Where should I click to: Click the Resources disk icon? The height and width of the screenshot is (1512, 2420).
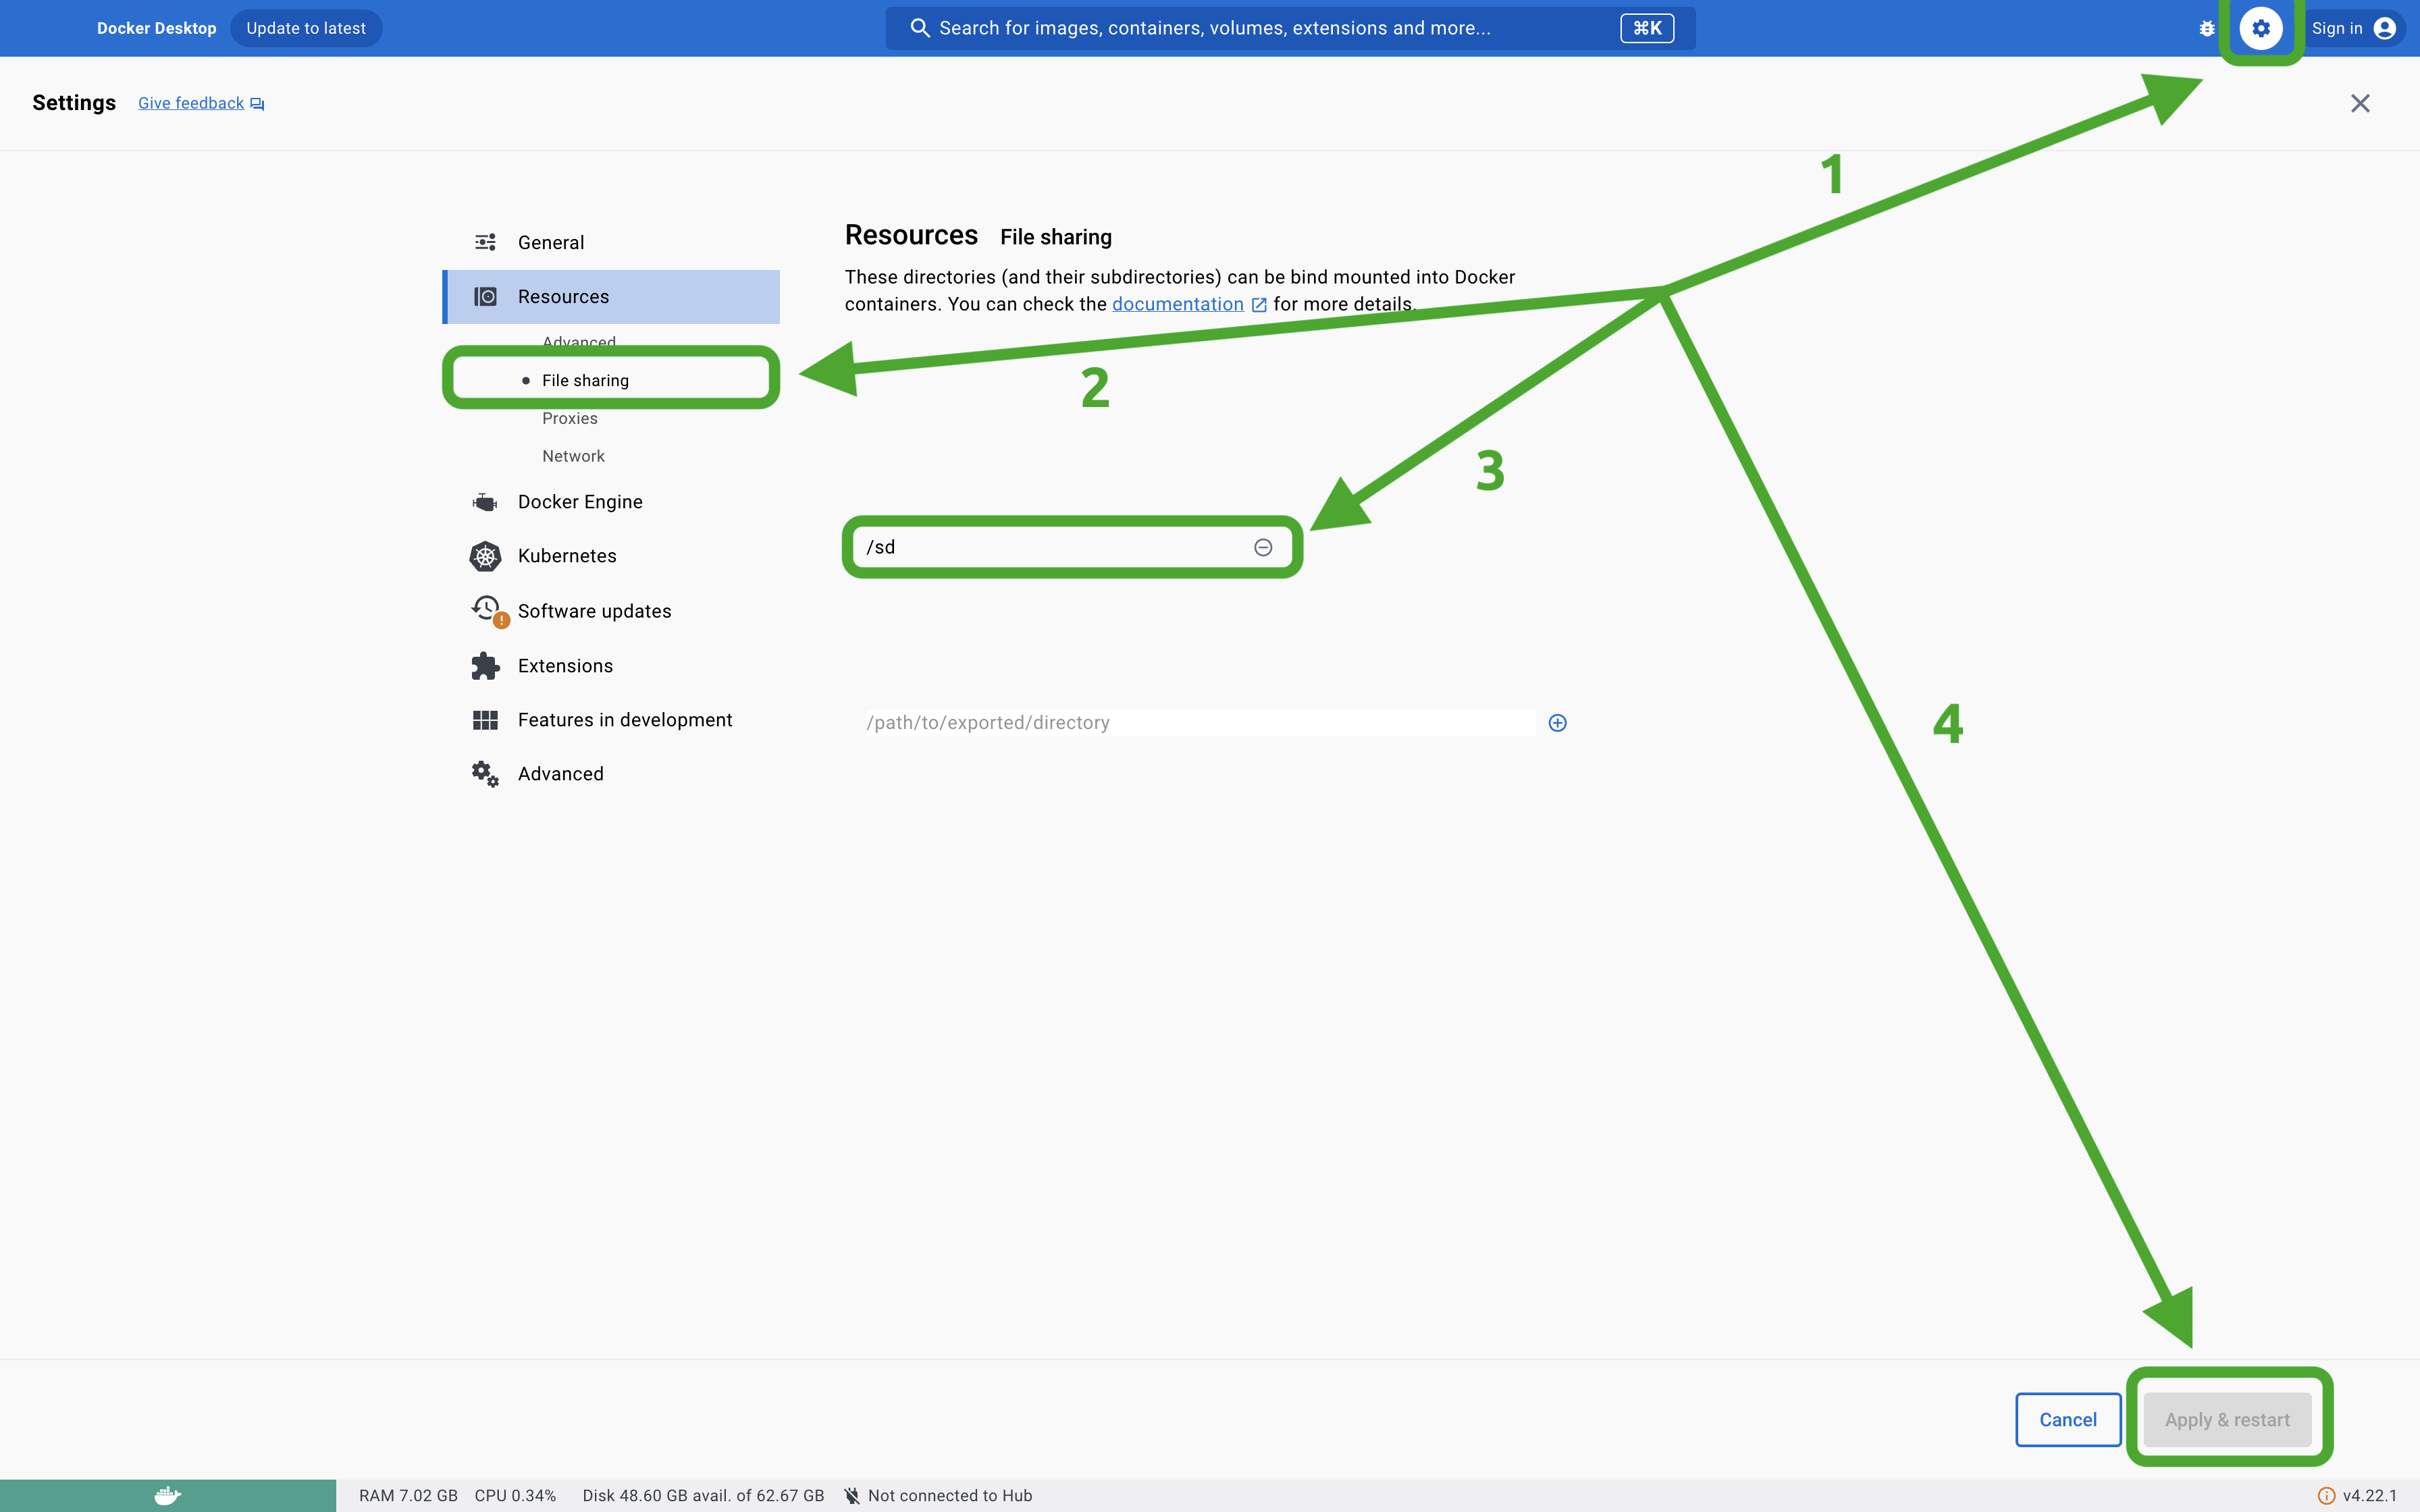click(x=485, y=296)
